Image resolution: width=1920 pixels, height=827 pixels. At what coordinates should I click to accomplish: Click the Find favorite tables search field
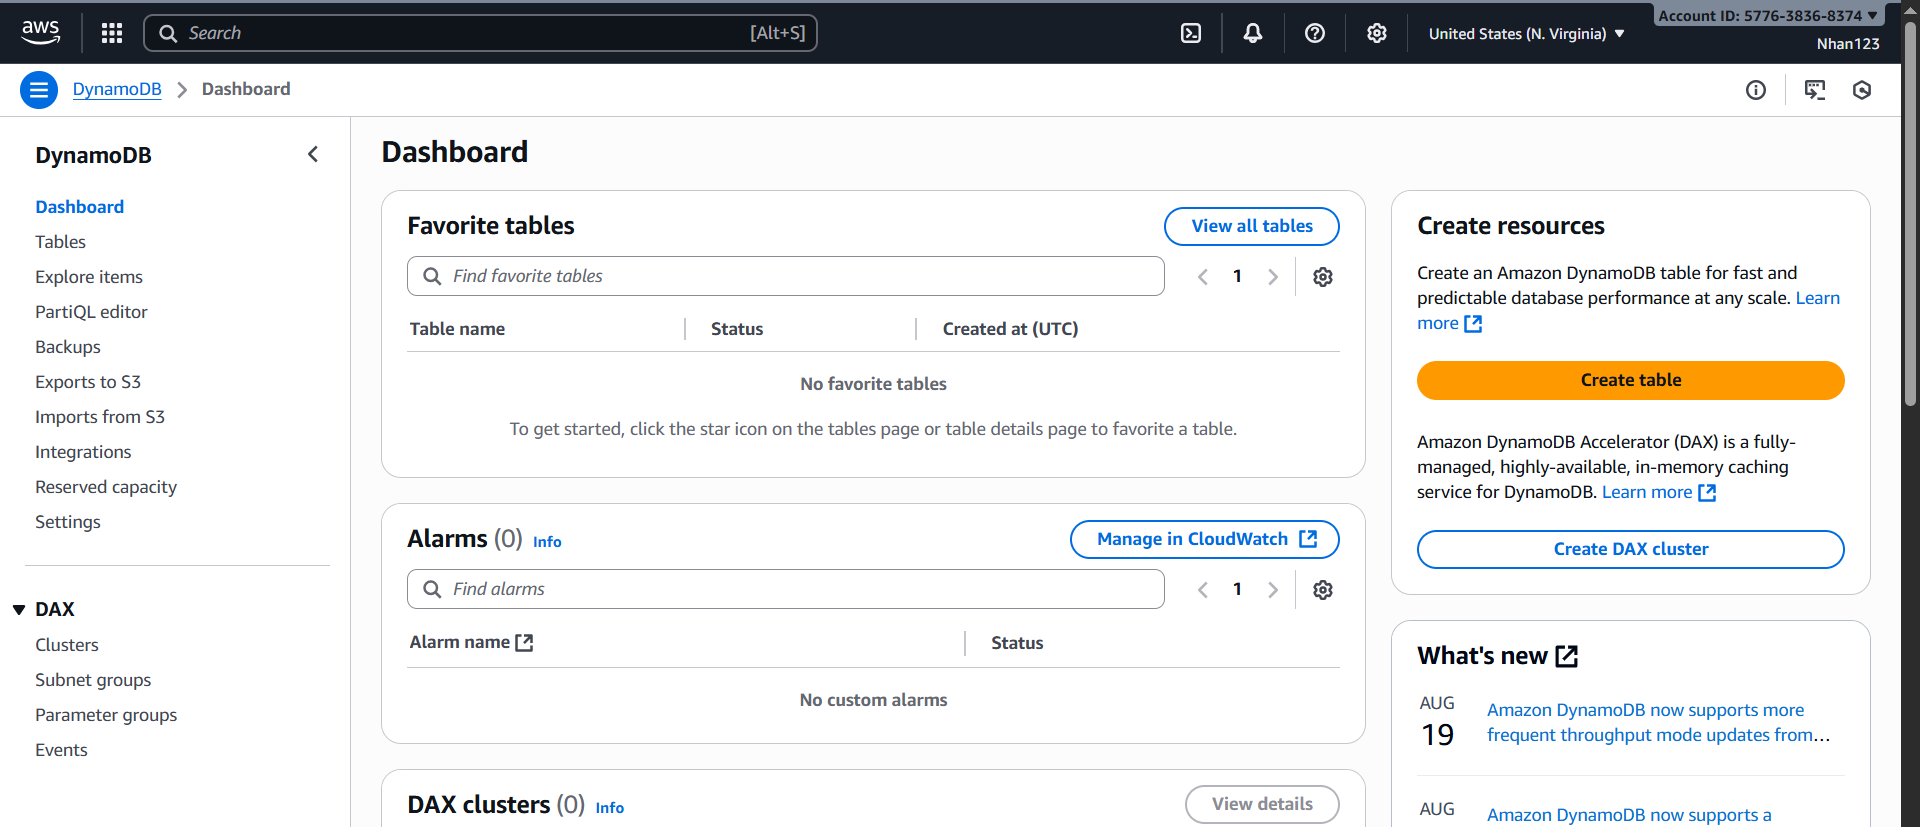(x=785, y=276)
